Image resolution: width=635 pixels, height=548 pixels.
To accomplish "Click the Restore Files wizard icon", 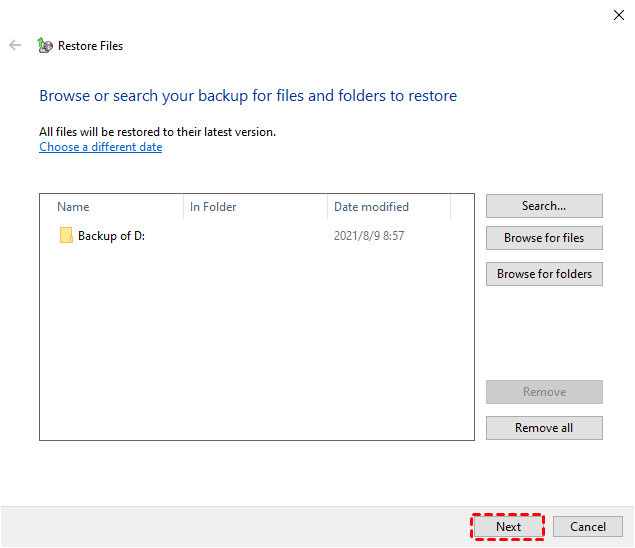I will click(45, 45).
